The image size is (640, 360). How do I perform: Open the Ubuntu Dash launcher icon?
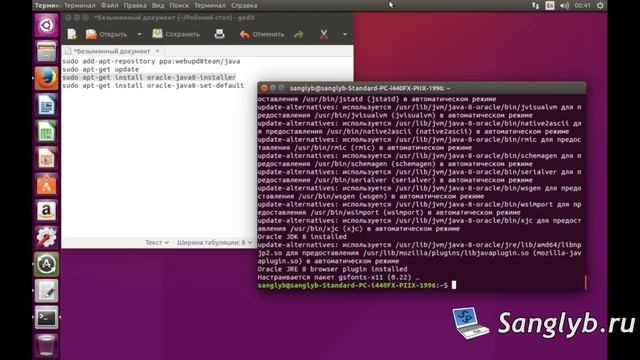click(46, 25)
